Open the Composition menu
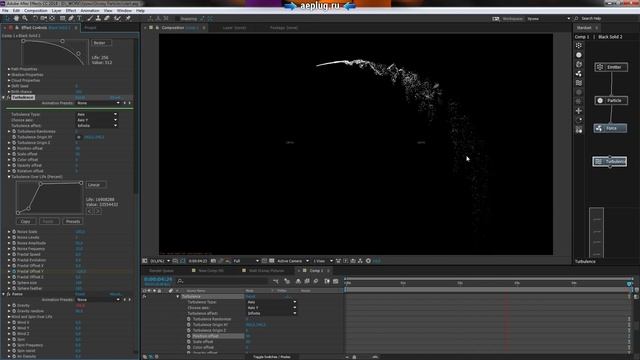 36,11
